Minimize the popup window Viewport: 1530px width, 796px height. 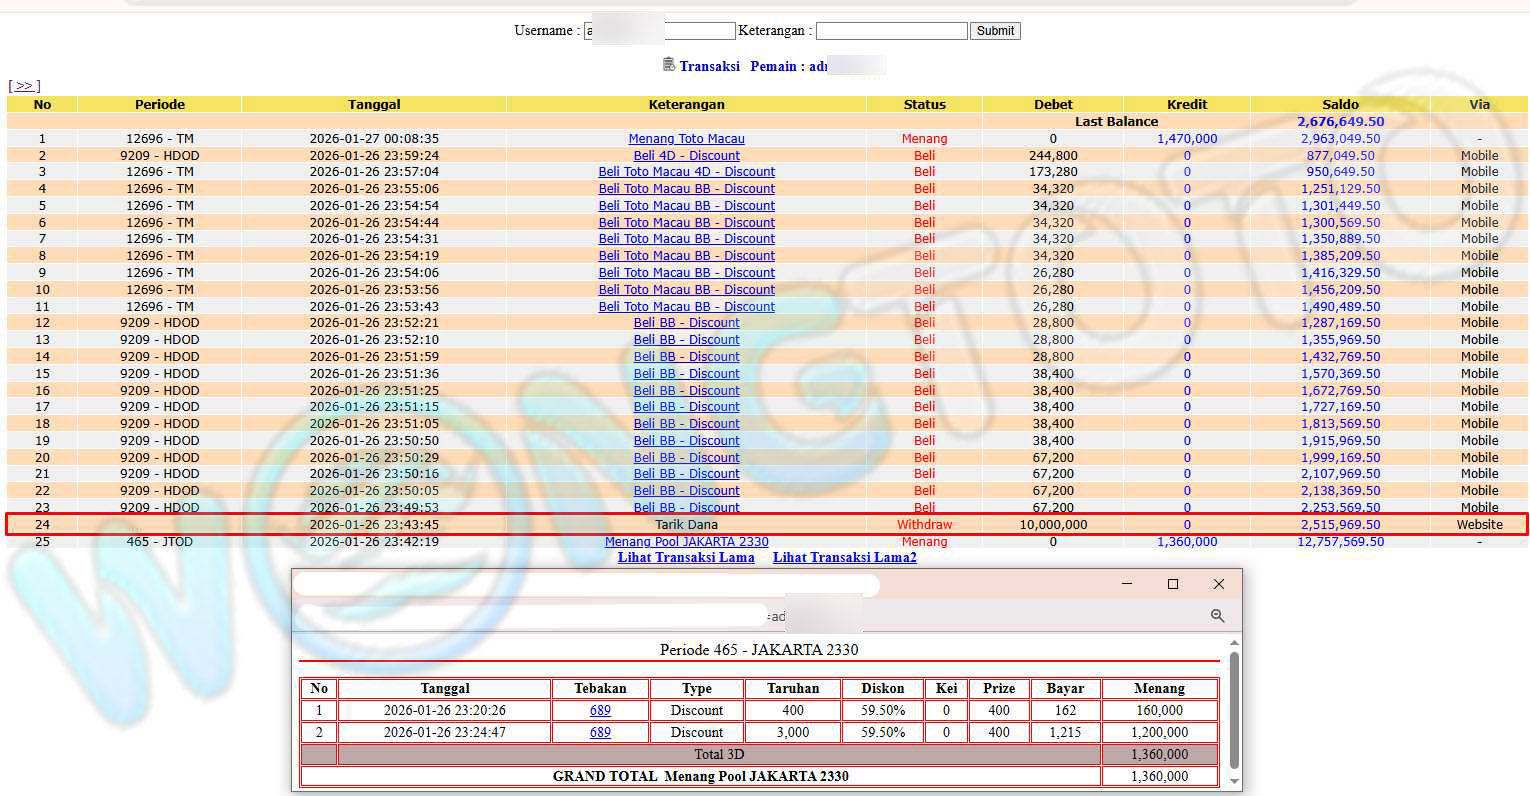(1127, 584)
